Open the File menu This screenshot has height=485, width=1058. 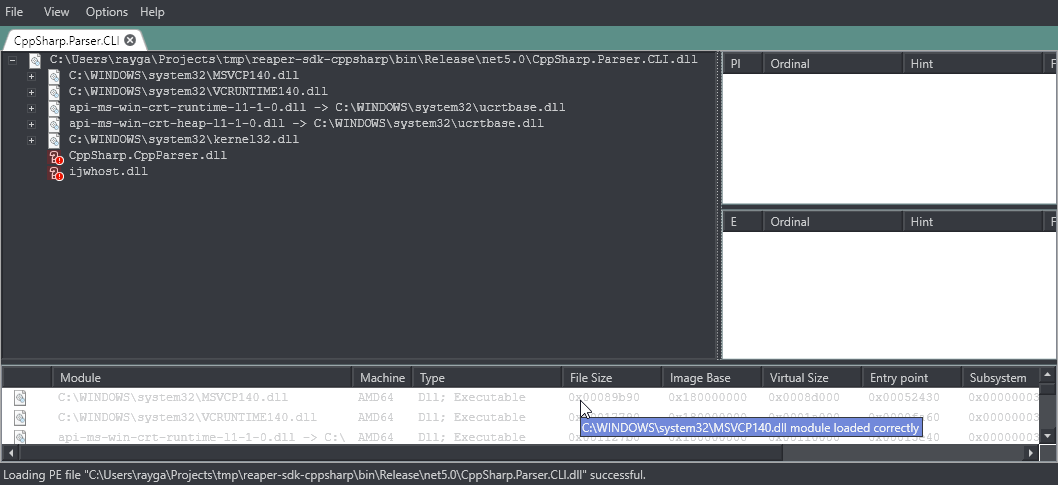click(13, 11)
